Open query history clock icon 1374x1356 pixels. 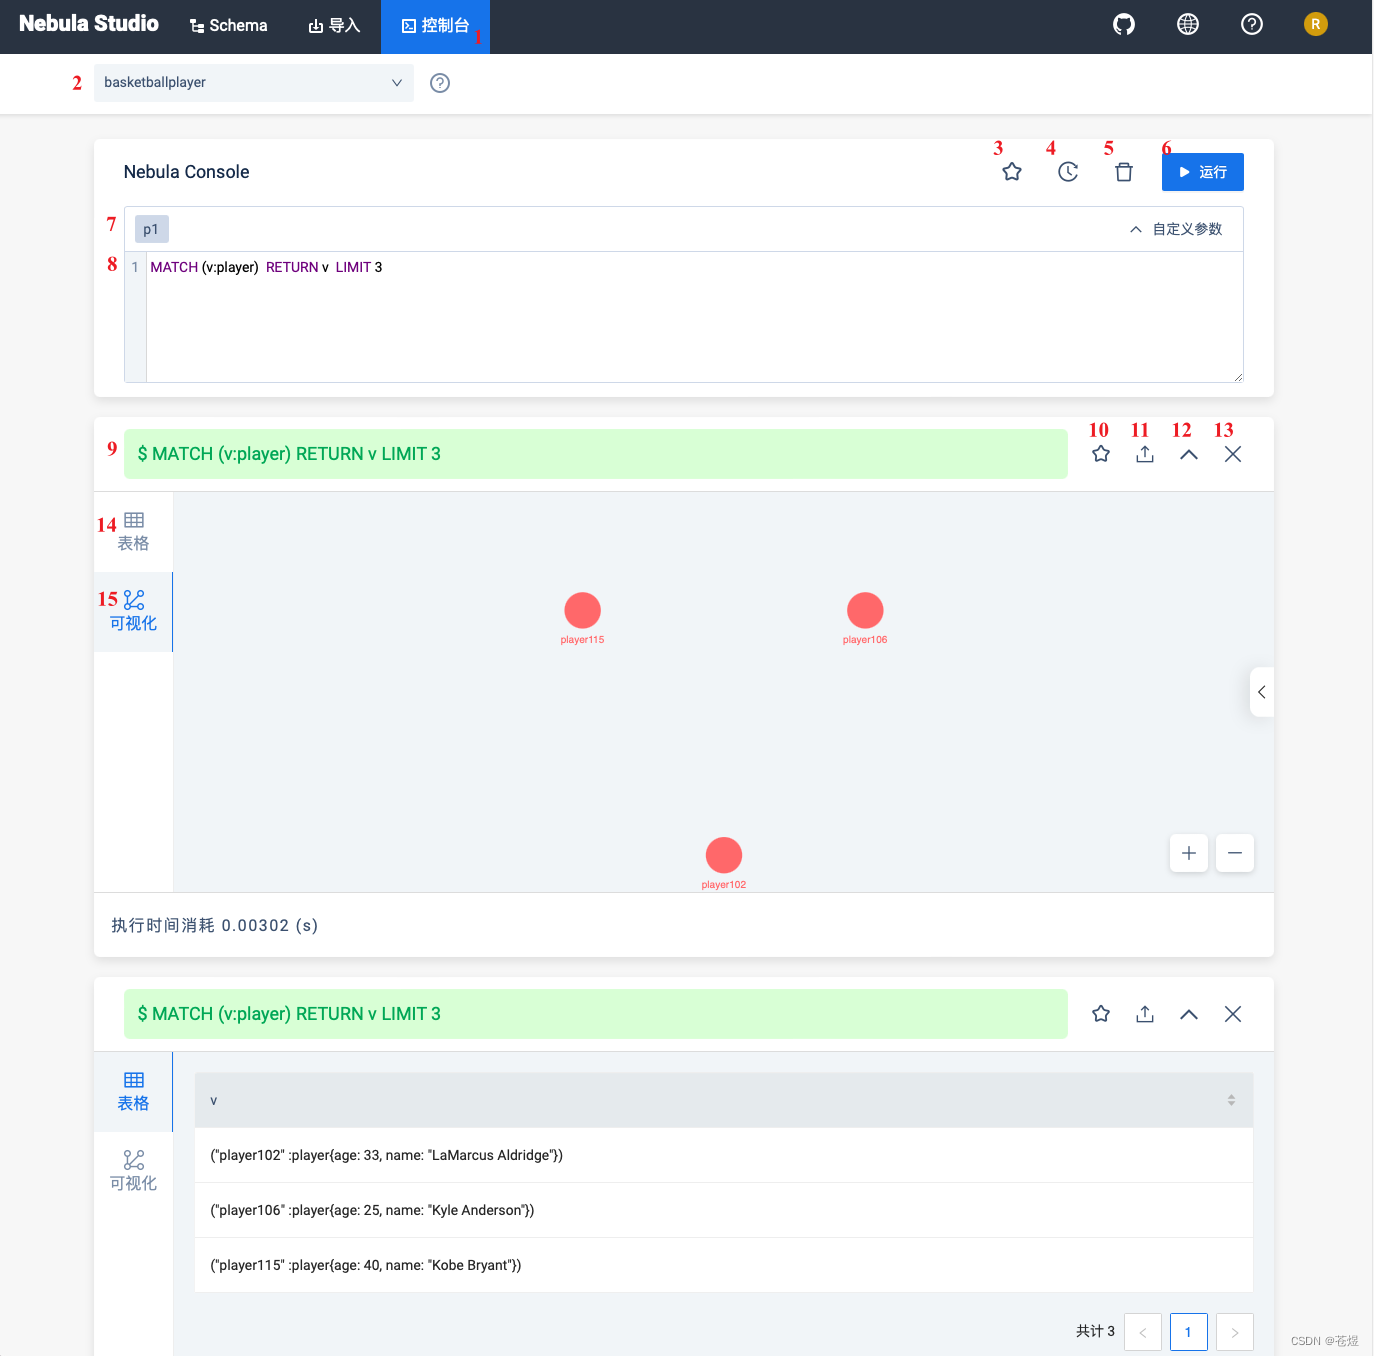tap(1068, 172)
